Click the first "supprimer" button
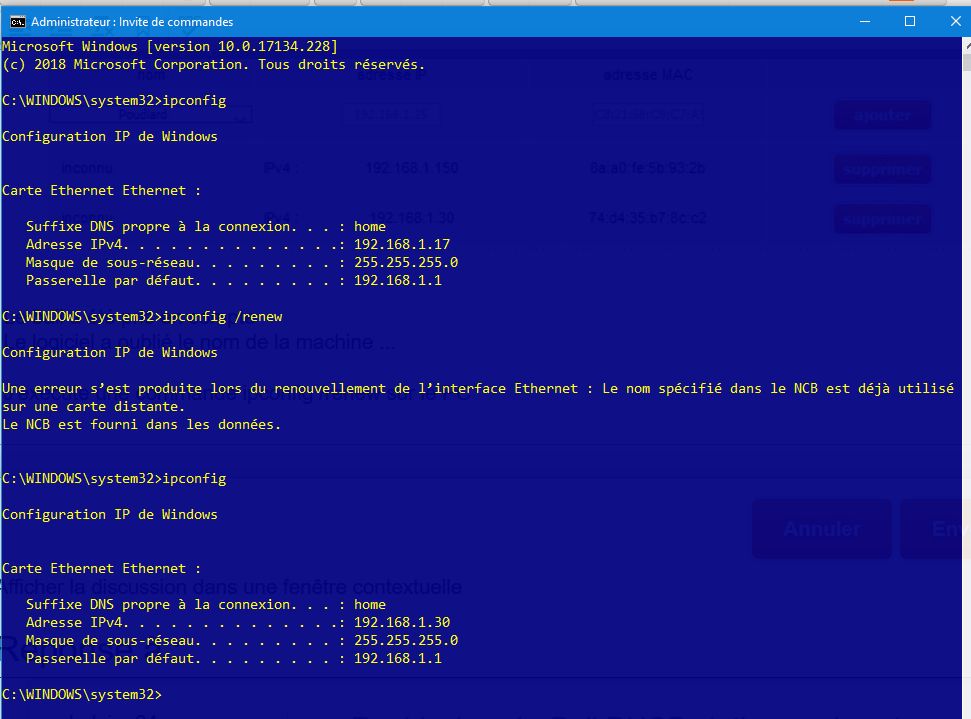Screen dimensions: 971x719 881,168
